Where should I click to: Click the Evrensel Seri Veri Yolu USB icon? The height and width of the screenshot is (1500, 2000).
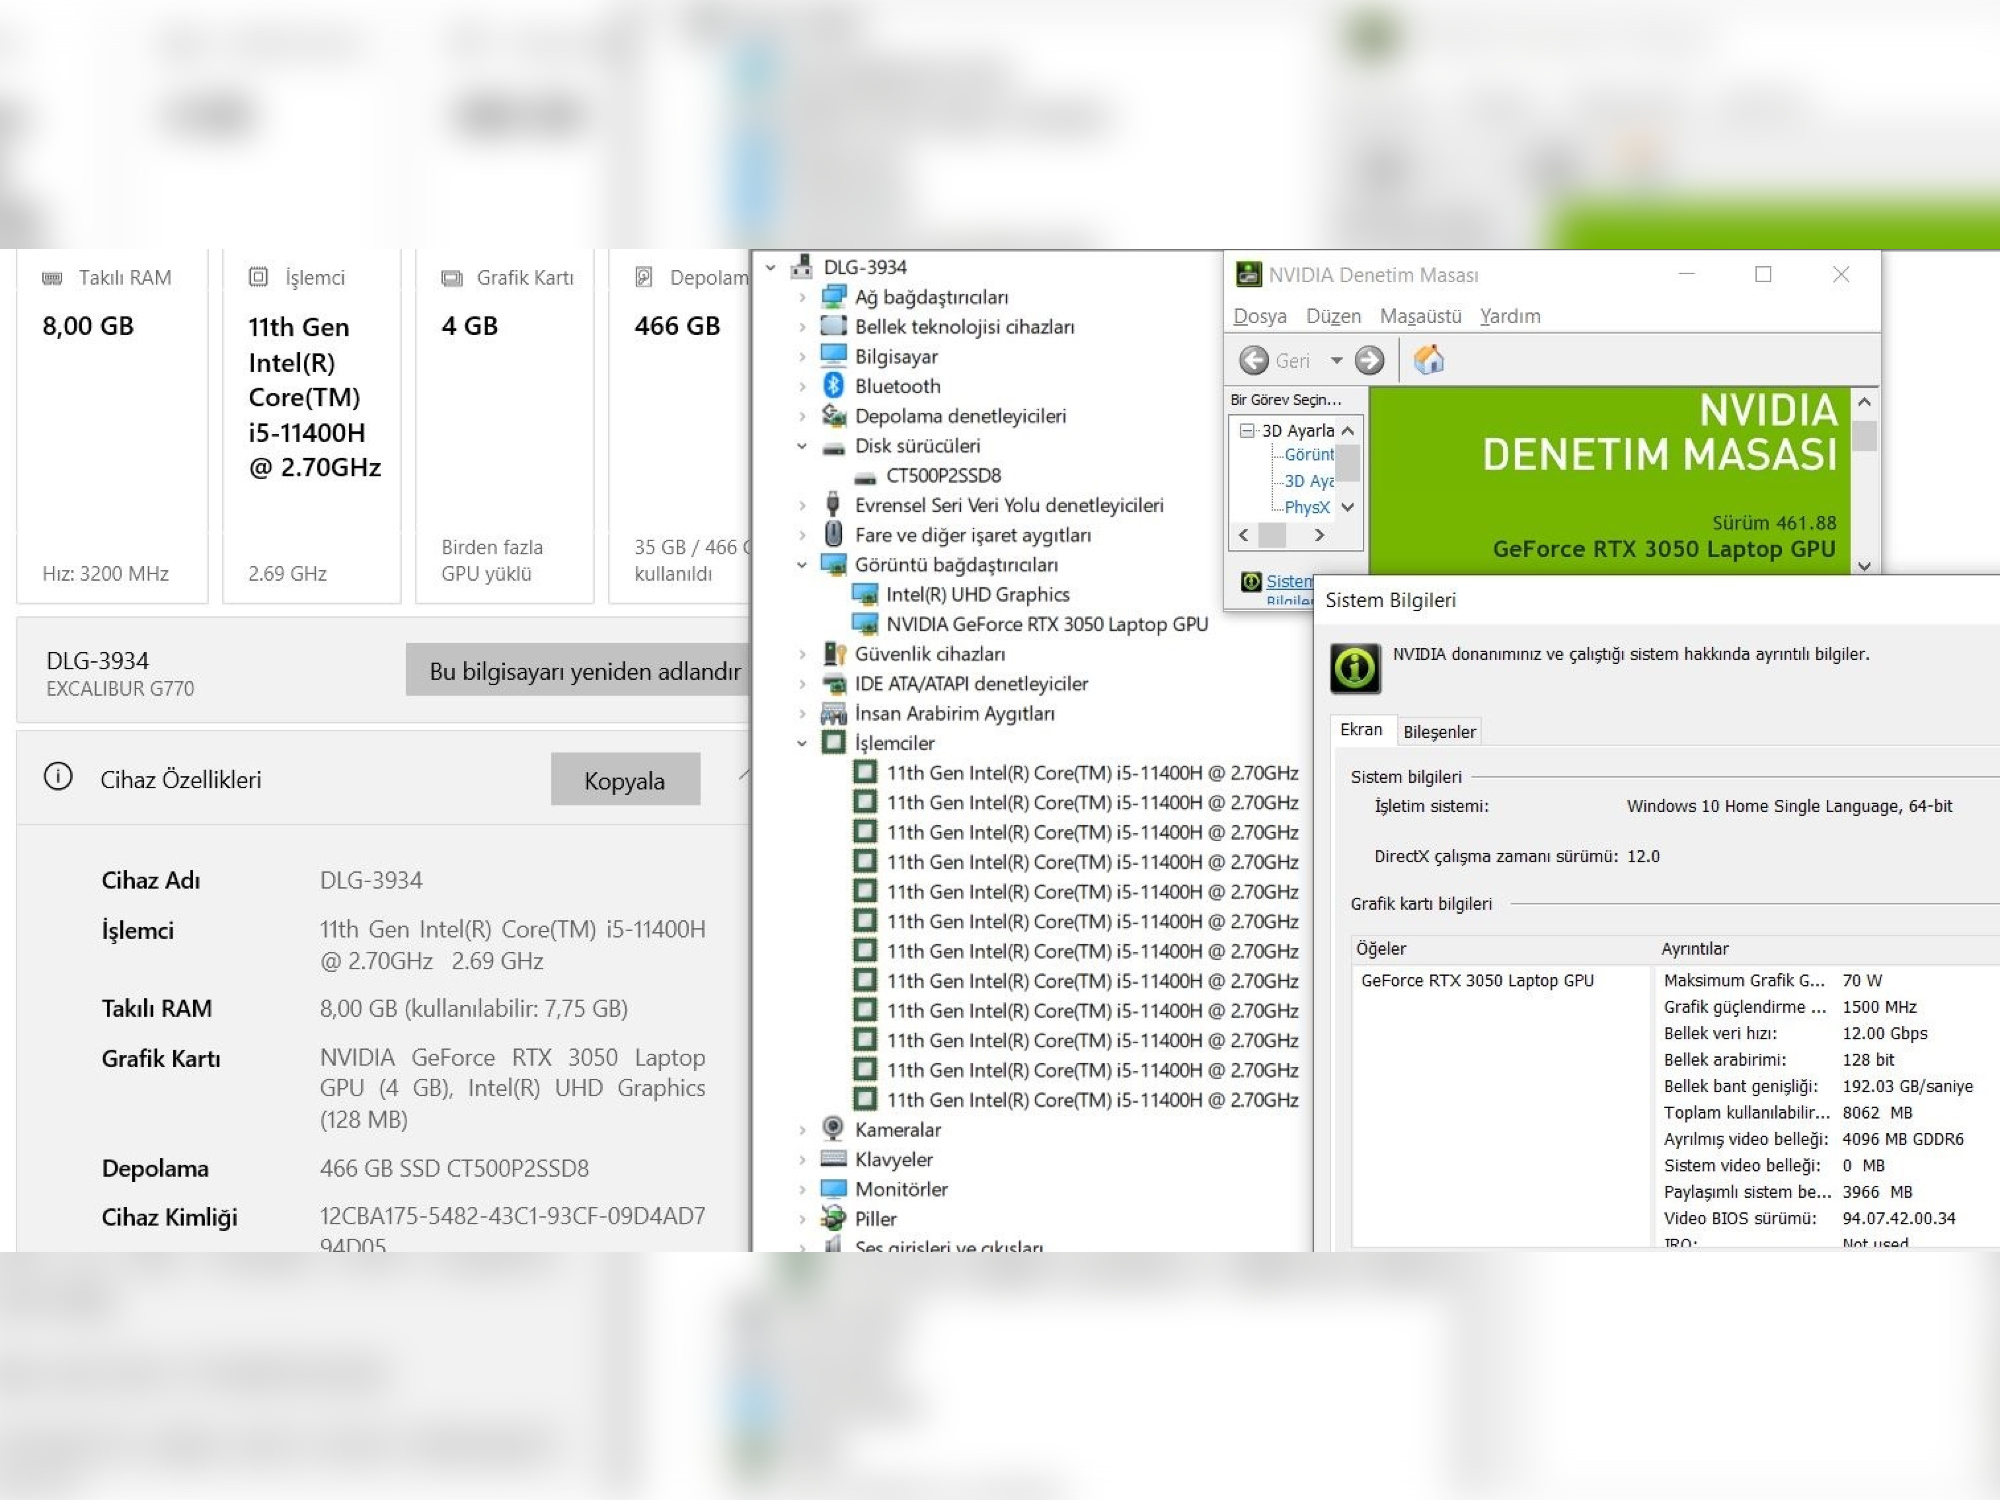pyautogui.click(x=833, y=504)
